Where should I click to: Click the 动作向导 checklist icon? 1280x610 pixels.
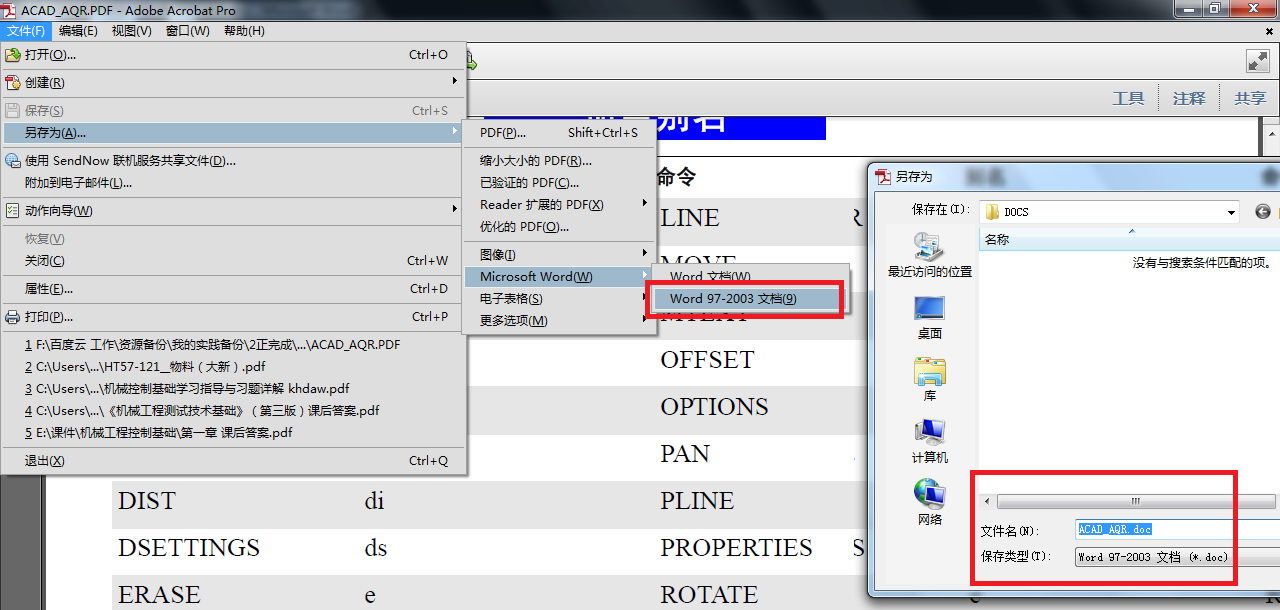click(13, 211)
